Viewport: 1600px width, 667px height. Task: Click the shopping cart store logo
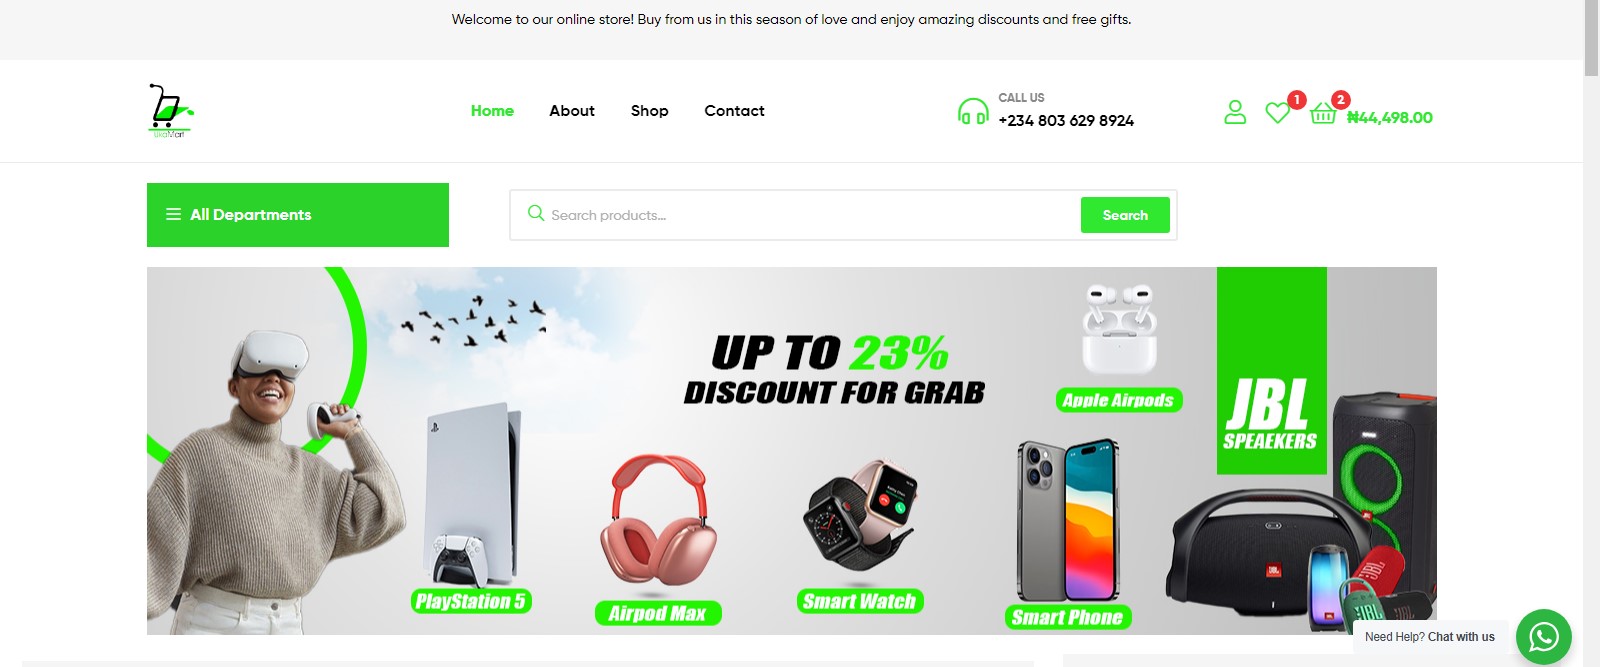pos(170,111)
